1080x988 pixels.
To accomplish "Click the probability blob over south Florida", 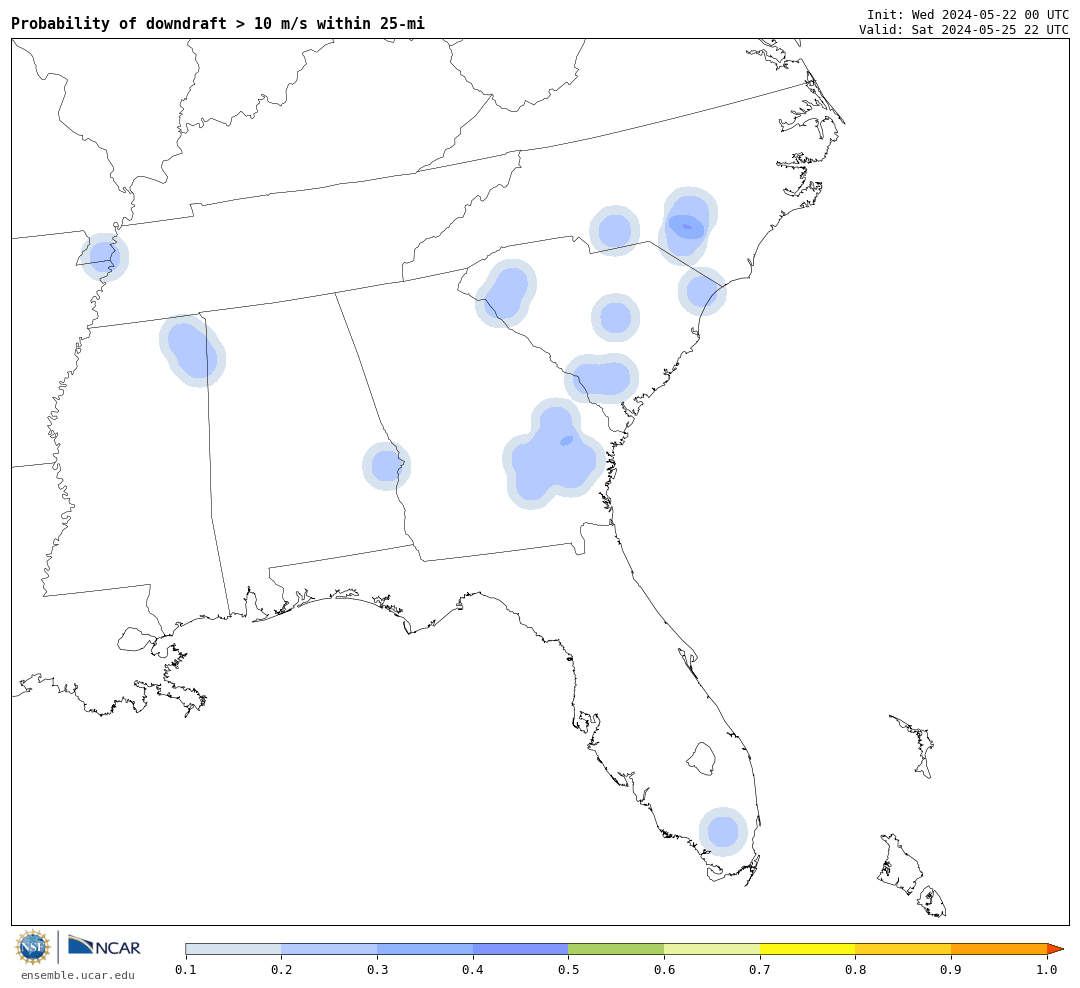I will click(x=723, y=832).
